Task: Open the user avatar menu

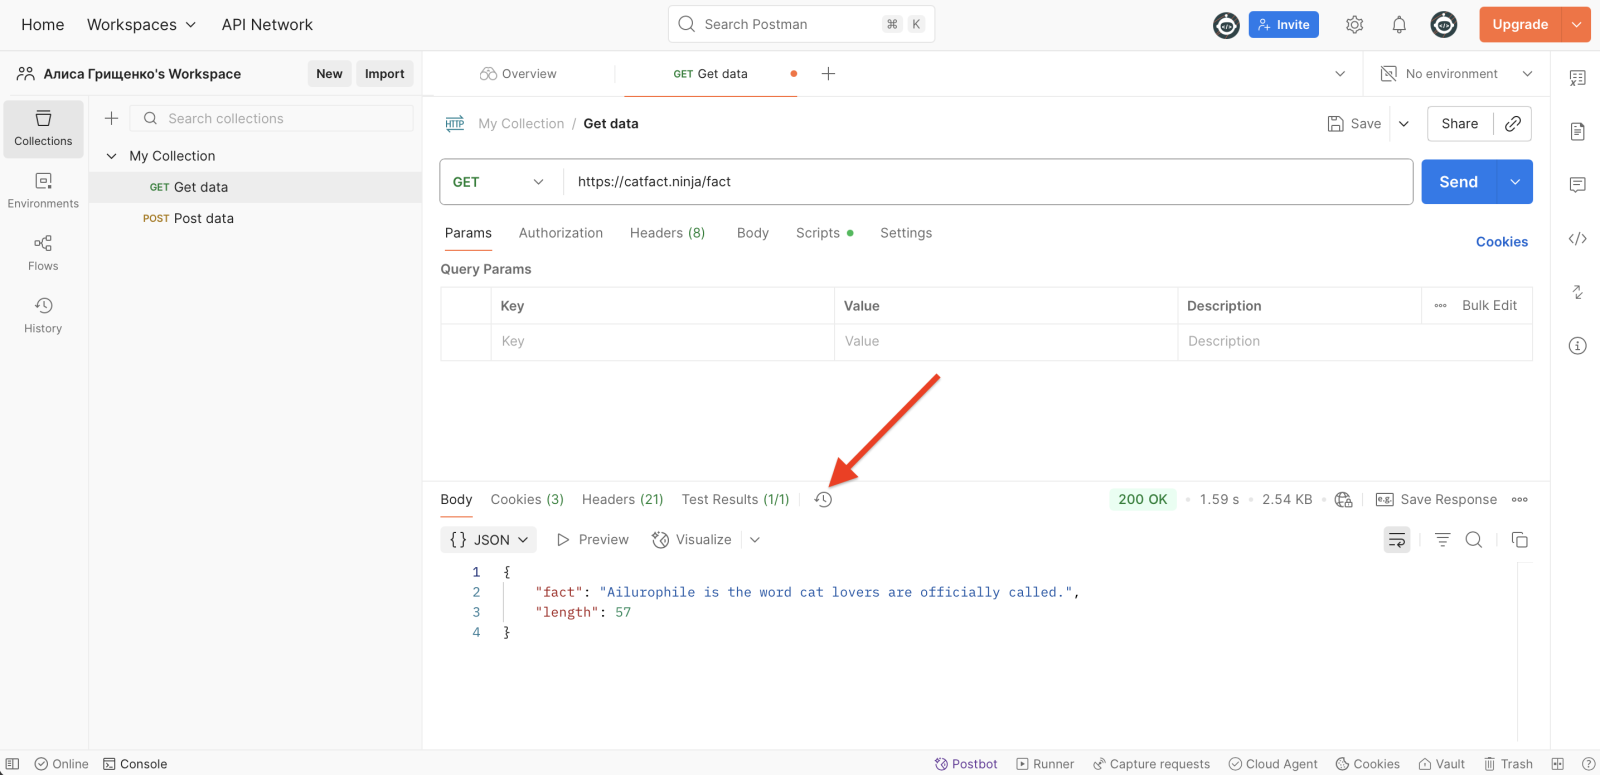Action: coord(1444,25)
